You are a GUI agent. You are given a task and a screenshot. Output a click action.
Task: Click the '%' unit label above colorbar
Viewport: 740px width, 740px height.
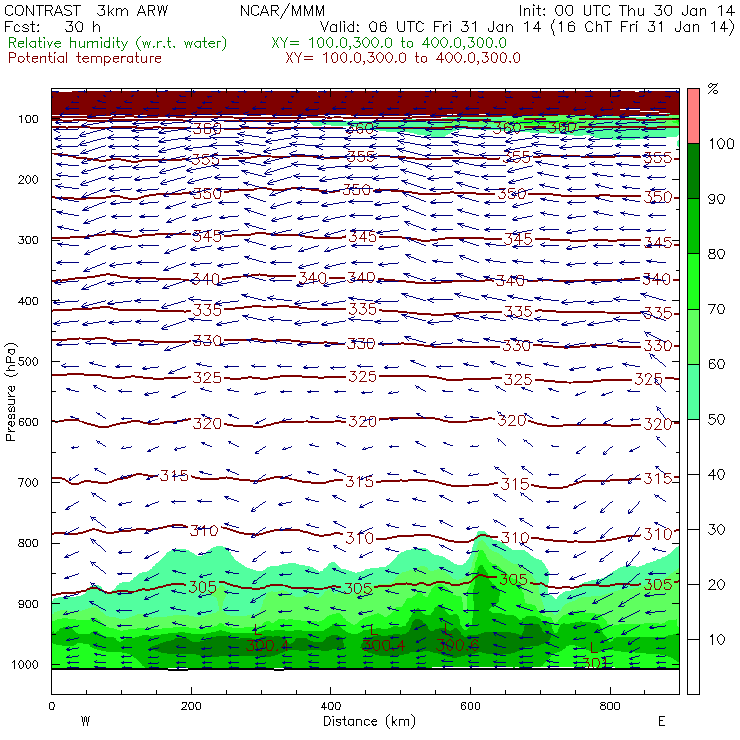[713, 89]
